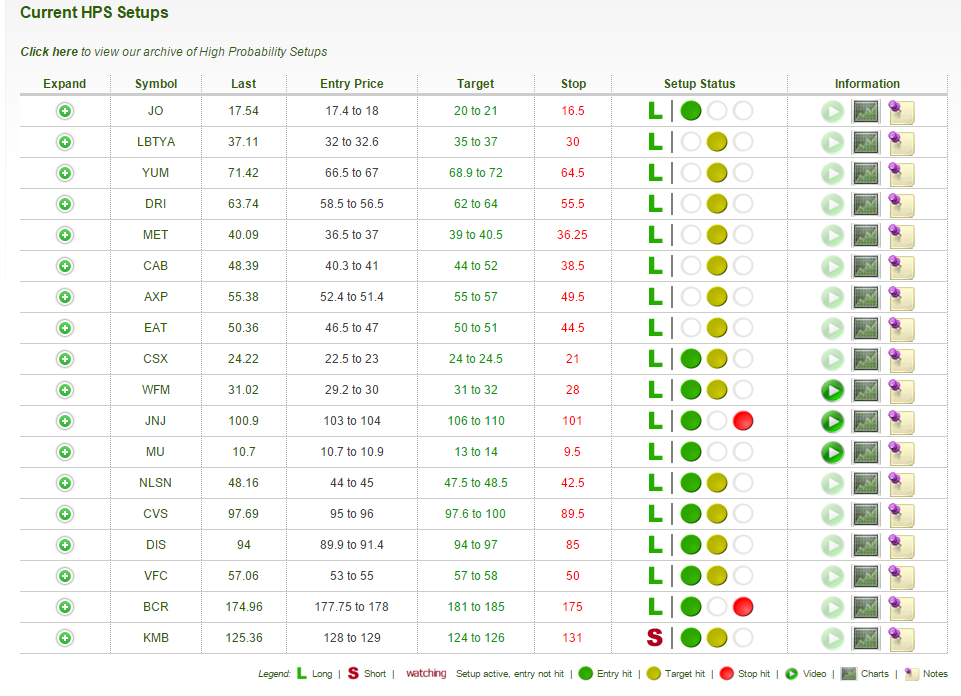Expand the KMB row
961x696 pixels.
click(x=65, y=638)
